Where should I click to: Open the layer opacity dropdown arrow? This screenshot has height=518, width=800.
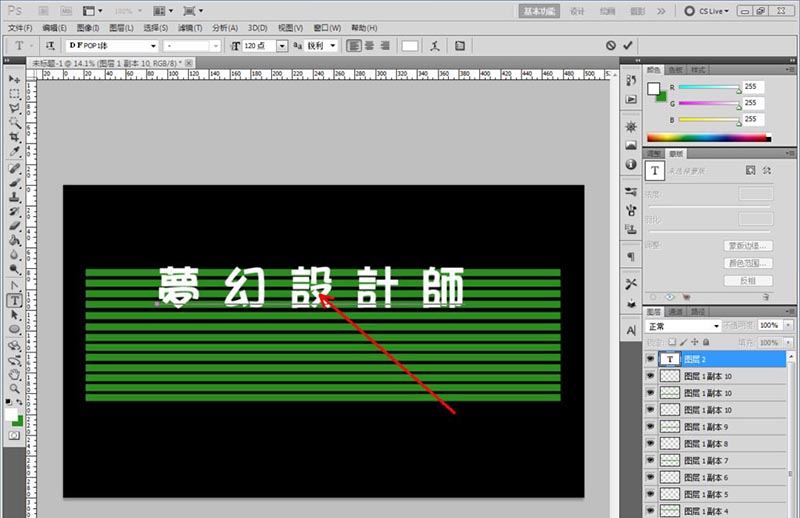[789, 326]
